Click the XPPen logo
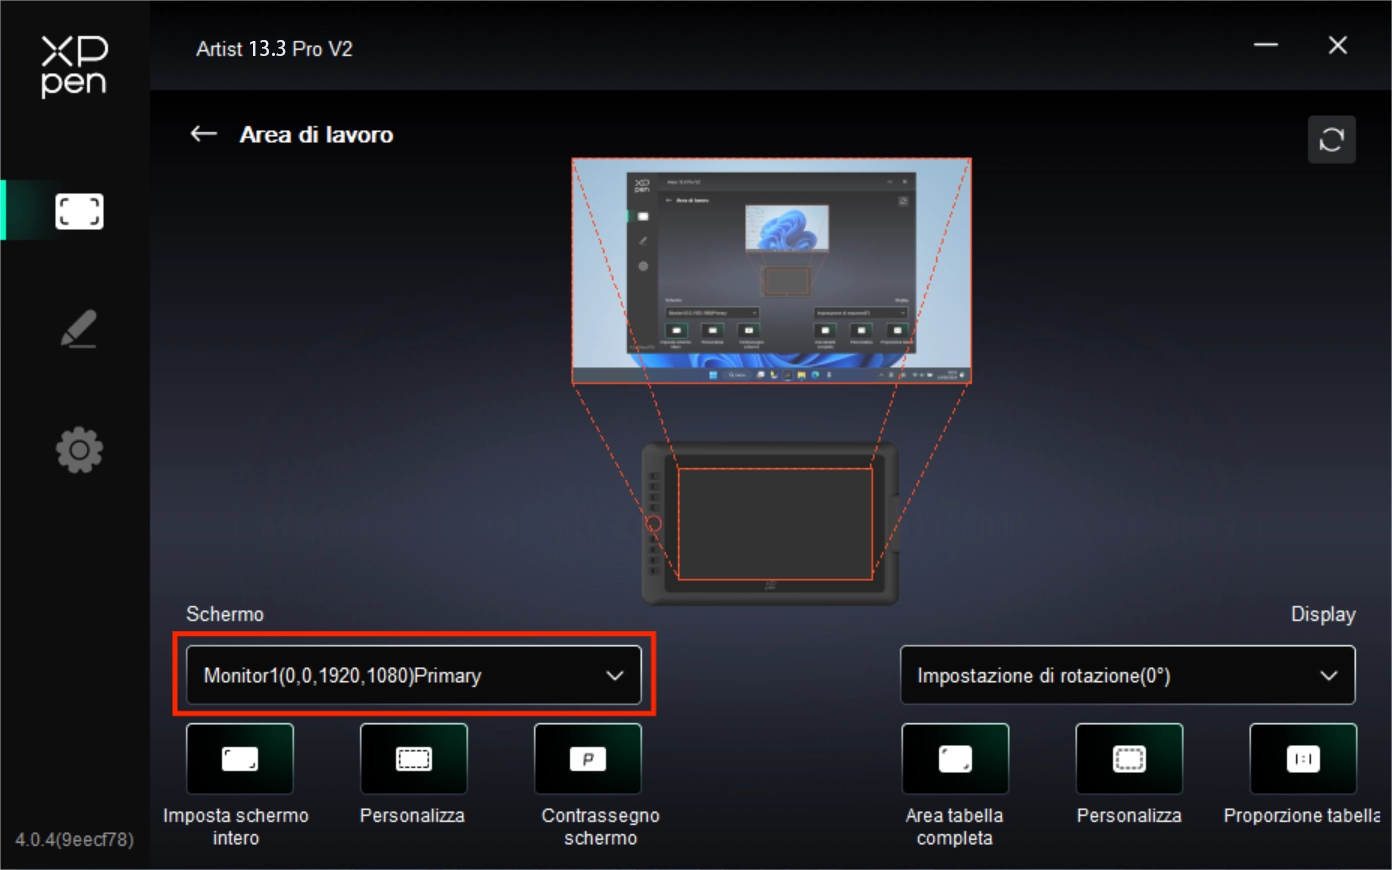 pyautogui.click(x=74, y=66)
